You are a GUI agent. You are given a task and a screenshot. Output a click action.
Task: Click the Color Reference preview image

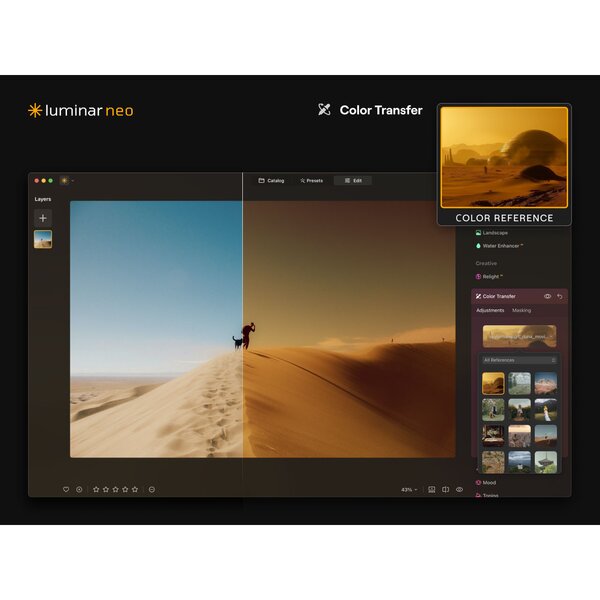pos(504,157)
